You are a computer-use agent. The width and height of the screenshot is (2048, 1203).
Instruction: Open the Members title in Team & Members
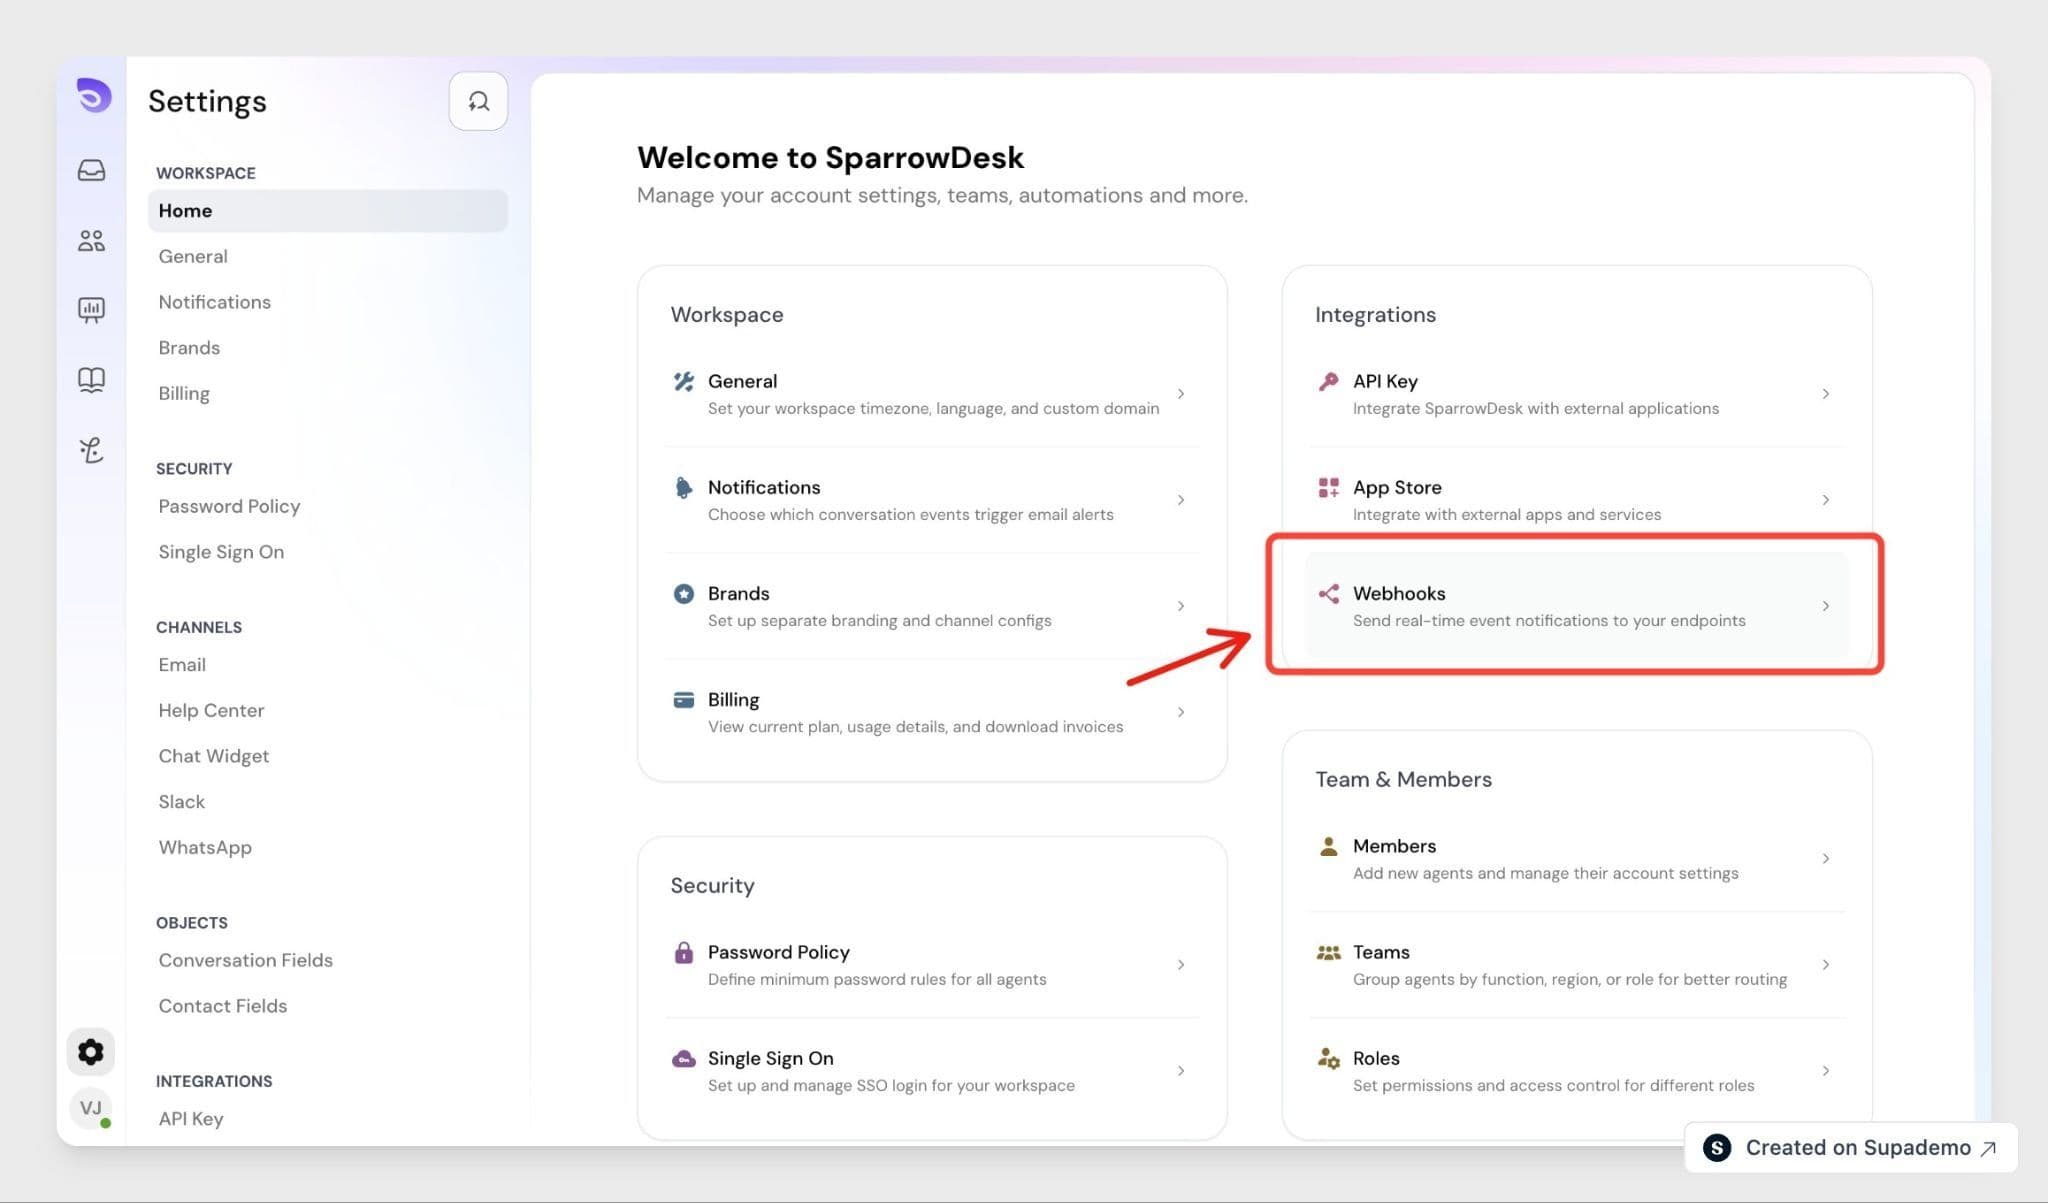pos(1394,846)
